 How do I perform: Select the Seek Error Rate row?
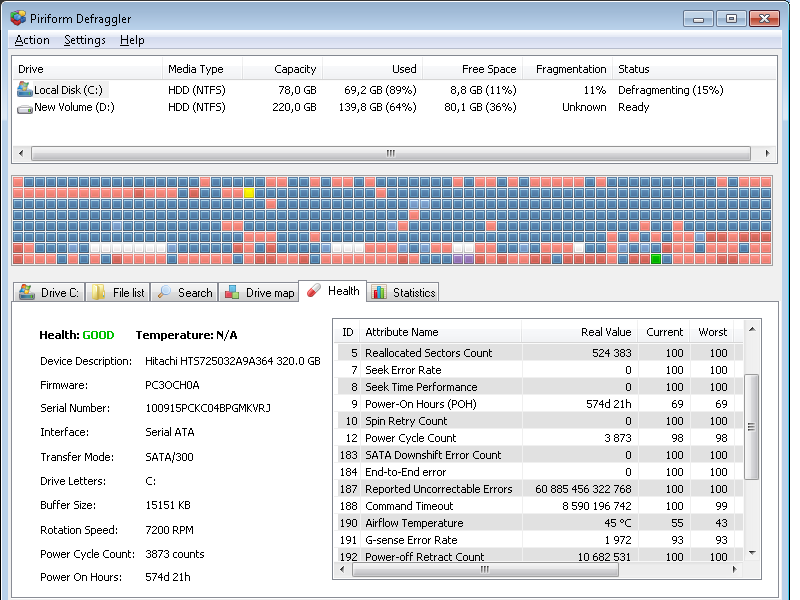pyautogui.click(x=539, y=370)
